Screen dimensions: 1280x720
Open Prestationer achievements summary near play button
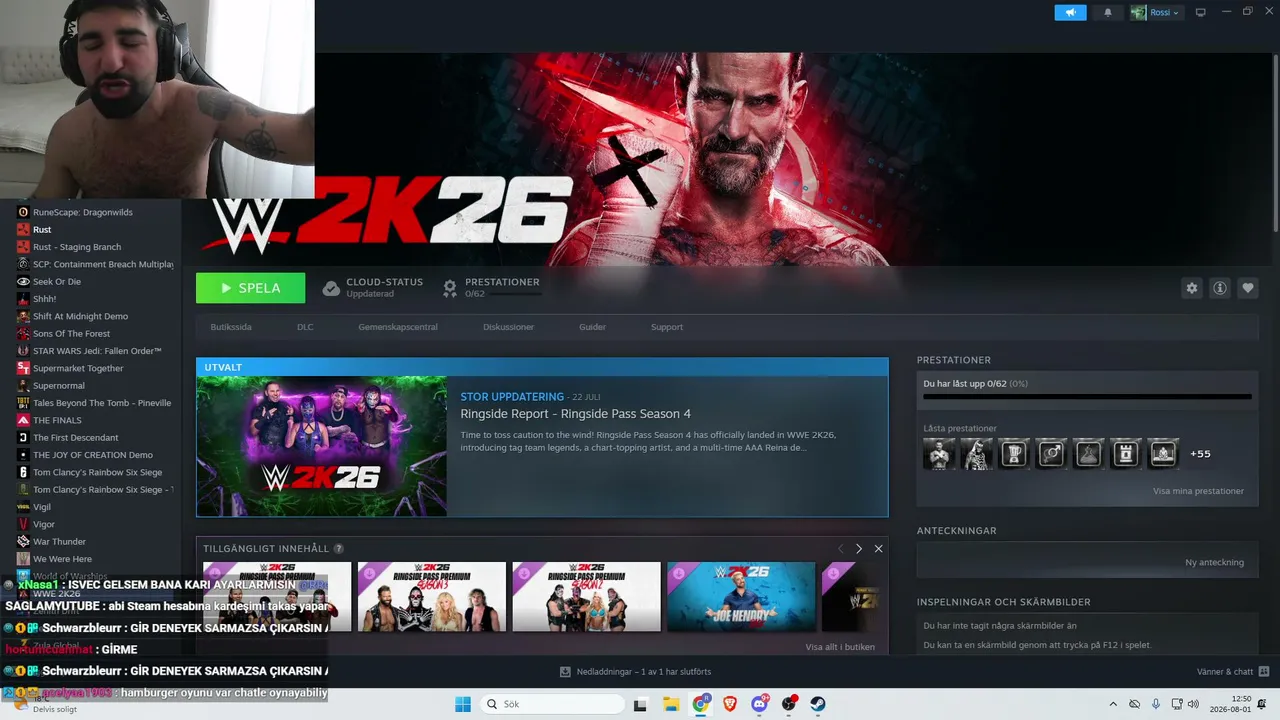click(491, 288)
